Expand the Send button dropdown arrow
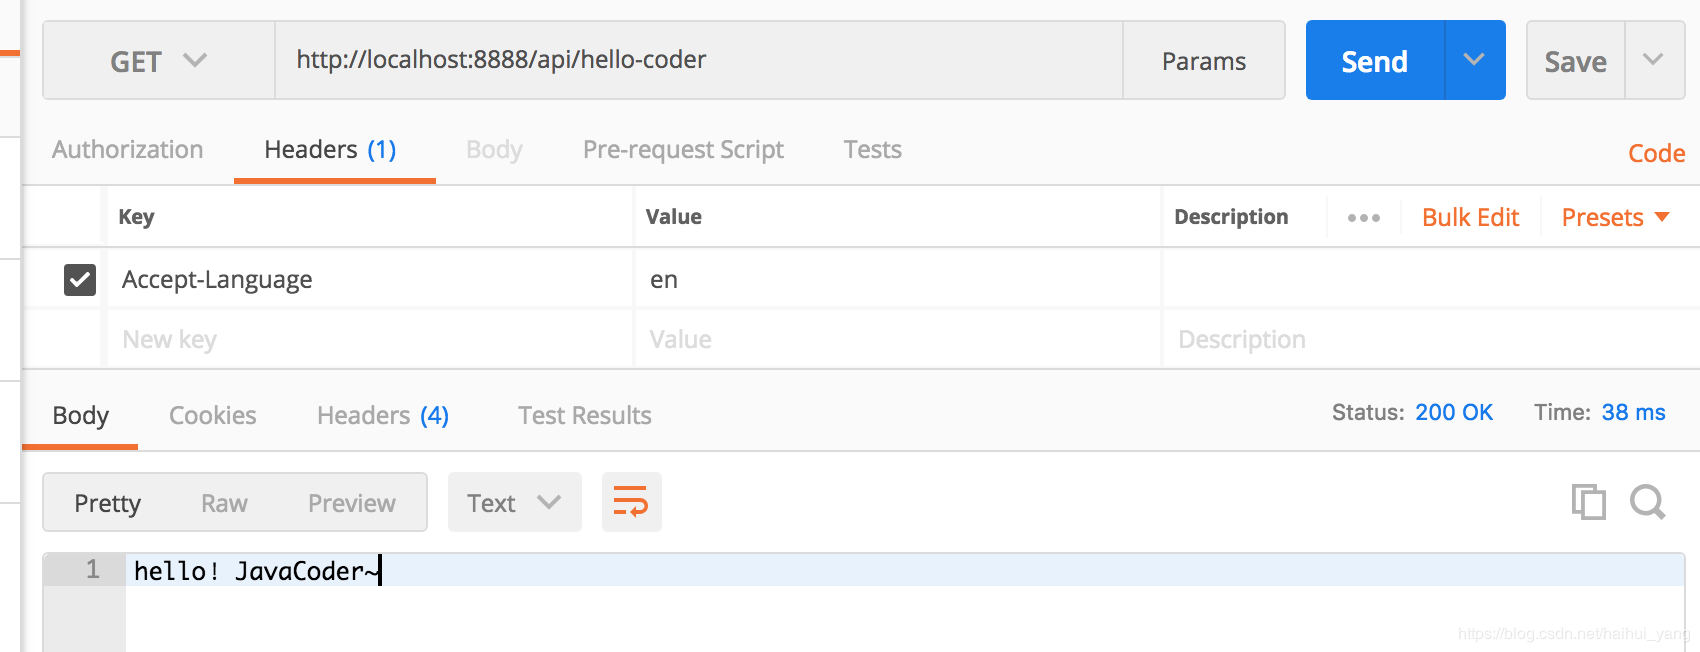The image size is (1700, 652). (1474, 60)
